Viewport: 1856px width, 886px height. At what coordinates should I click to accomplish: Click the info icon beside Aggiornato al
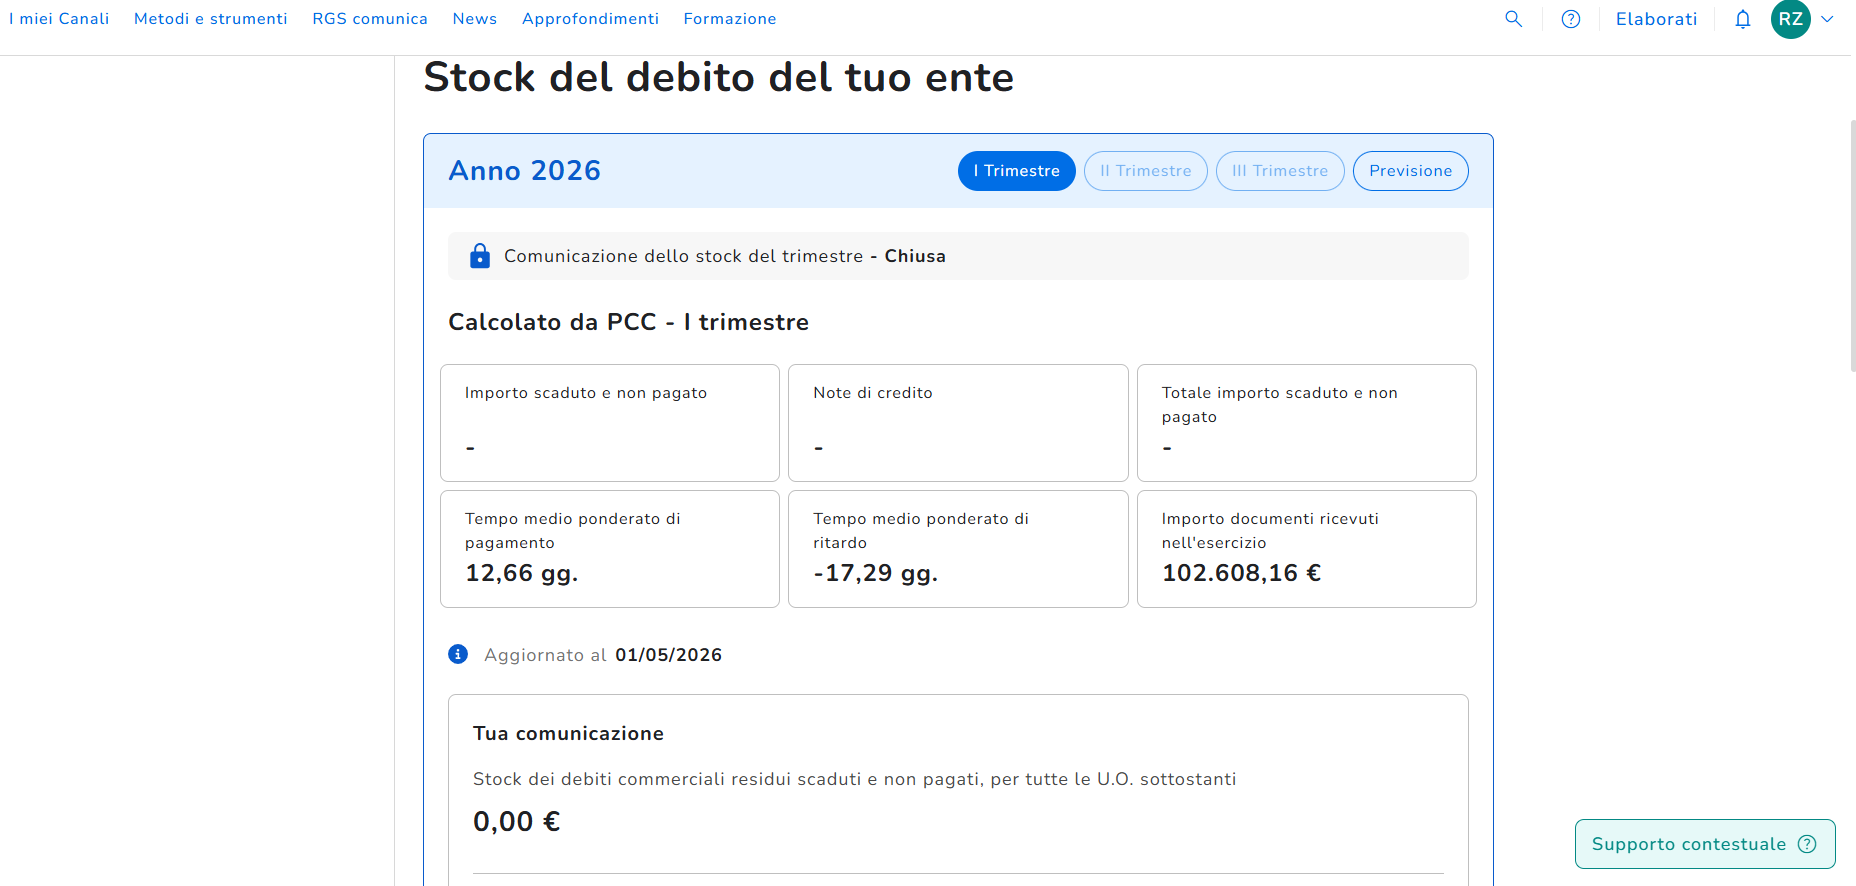pyautogui.click(x=458, y=654)
